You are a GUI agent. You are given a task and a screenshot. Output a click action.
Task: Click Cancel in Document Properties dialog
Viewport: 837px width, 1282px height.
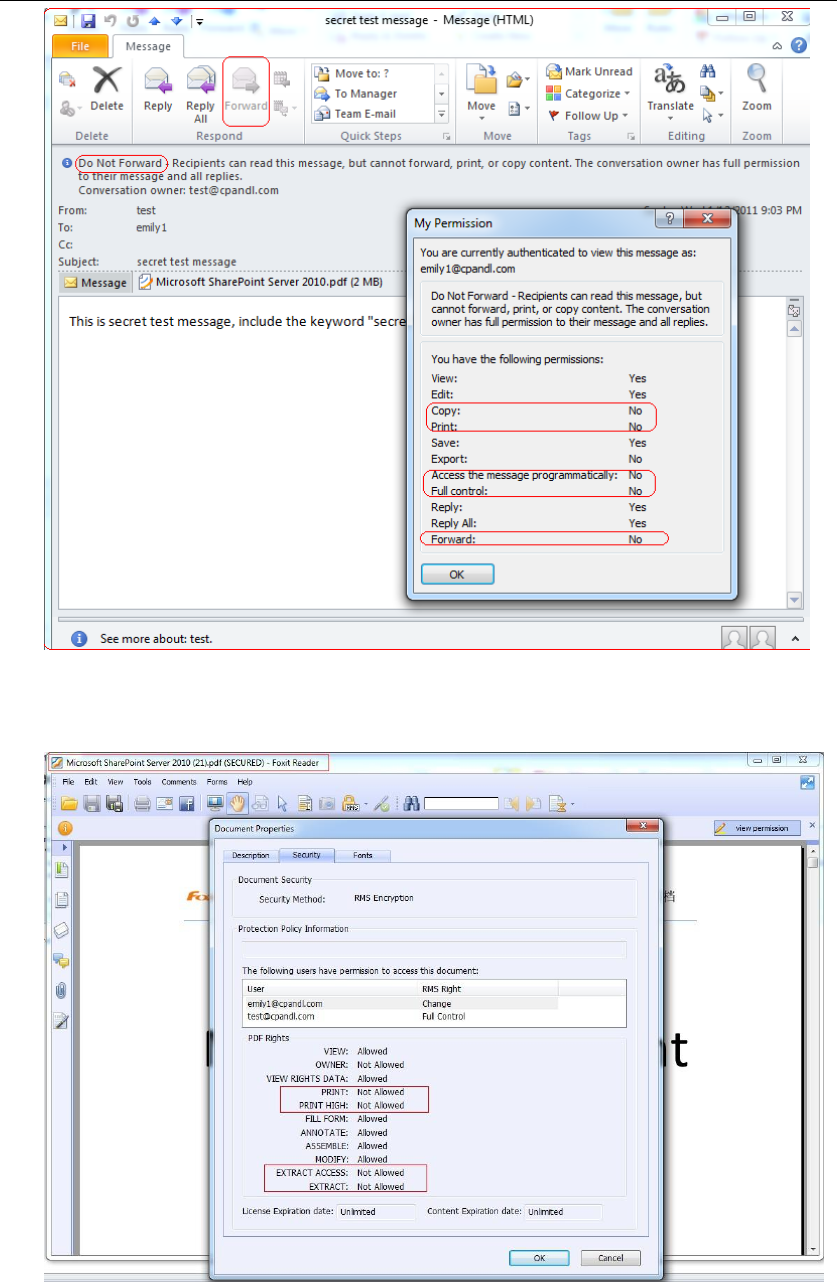point(609,1257)
